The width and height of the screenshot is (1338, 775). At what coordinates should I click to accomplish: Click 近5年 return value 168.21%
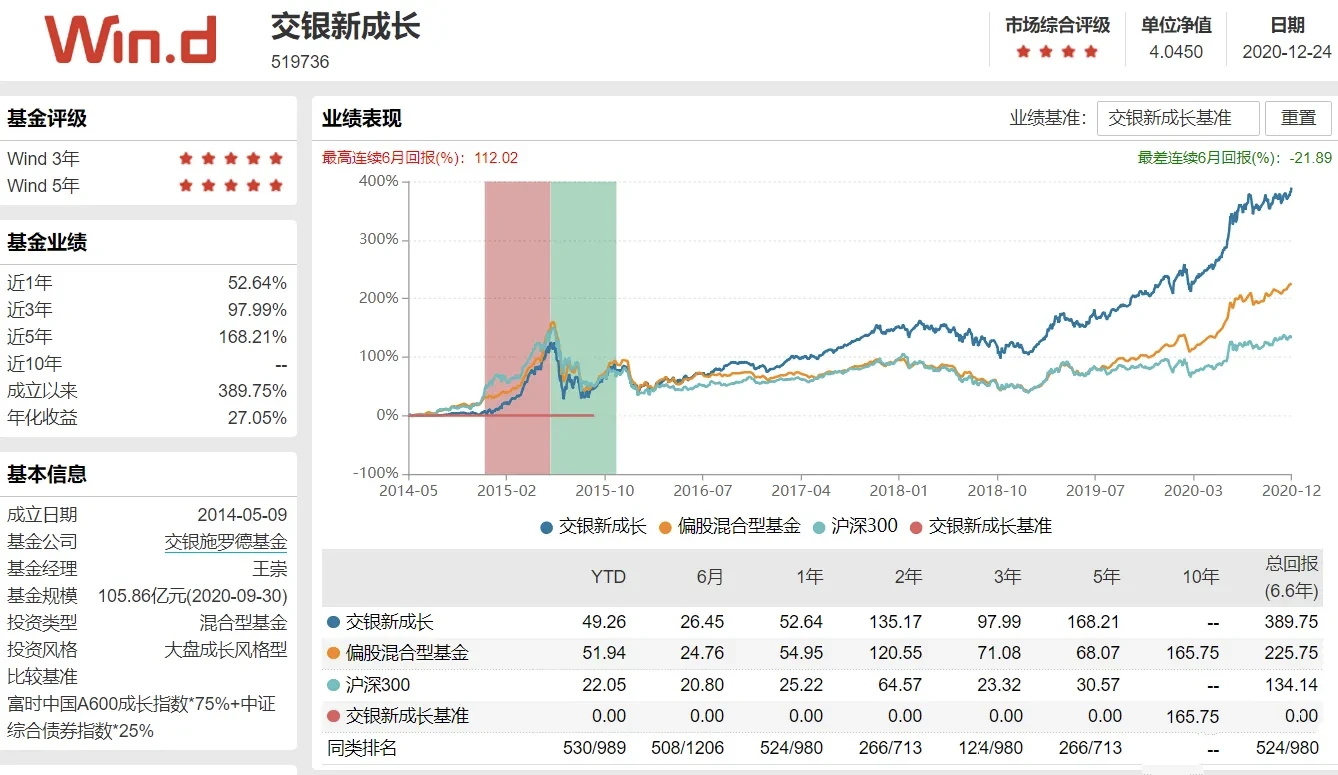pos(253,337)
